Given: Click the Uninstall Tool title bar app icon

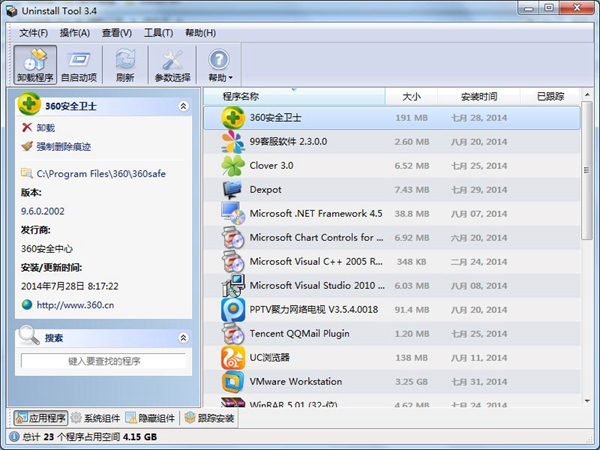Looking at the screenshot, I should [11, 11].
